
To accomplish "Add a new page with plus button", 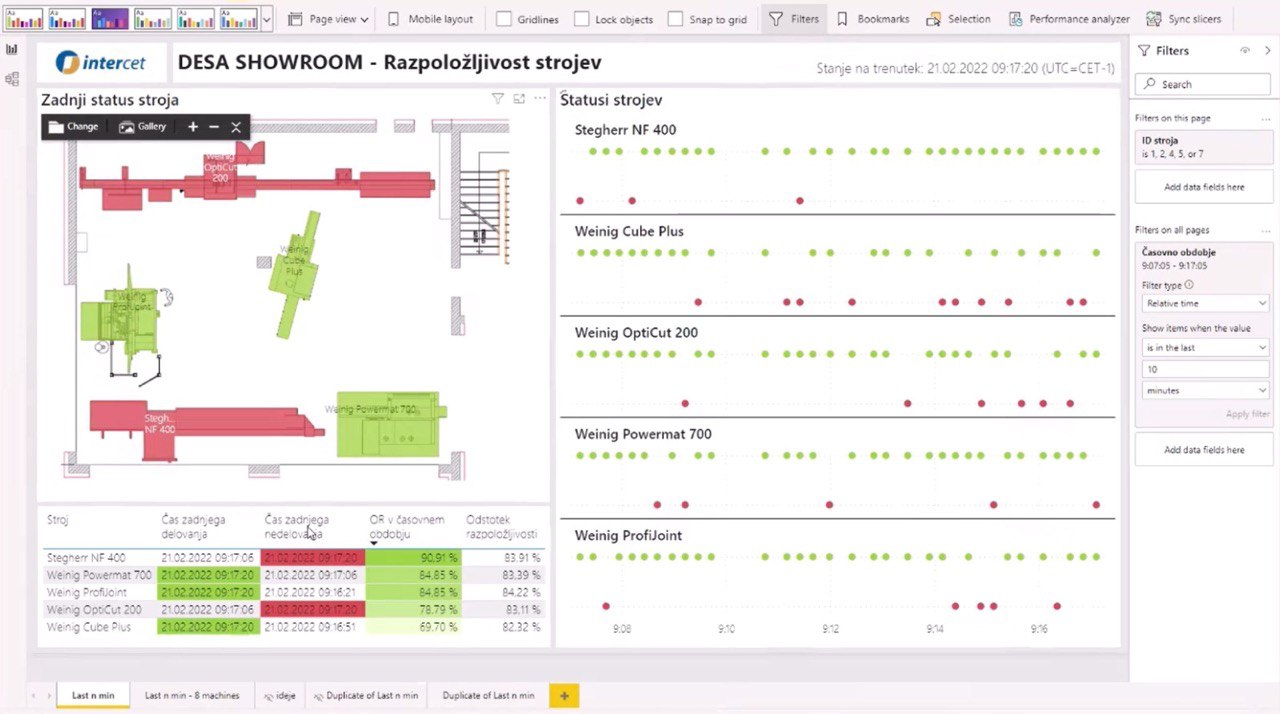I will [564, 695].
